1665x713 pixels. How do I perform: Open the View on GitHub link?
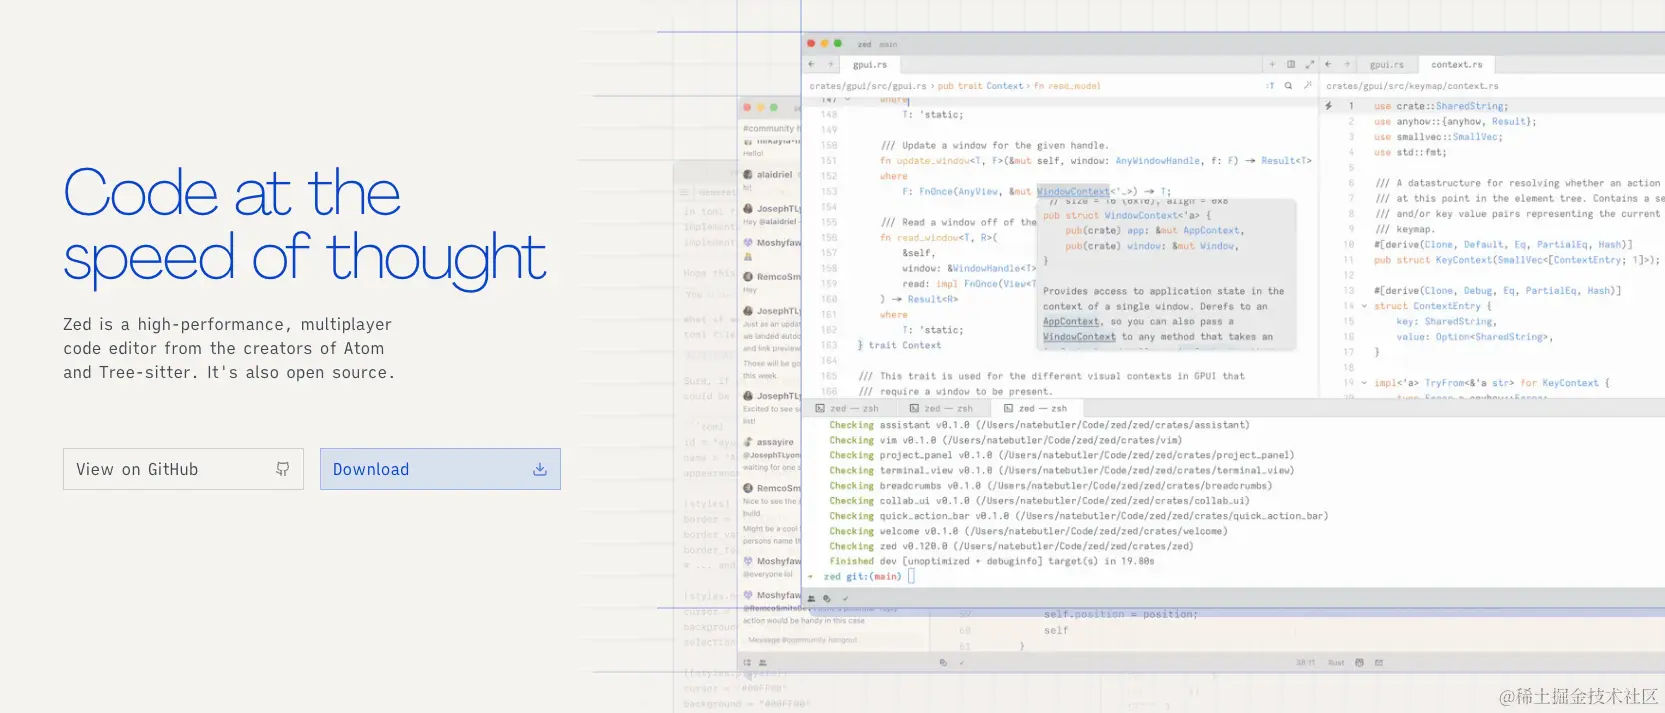coord(183,469)
